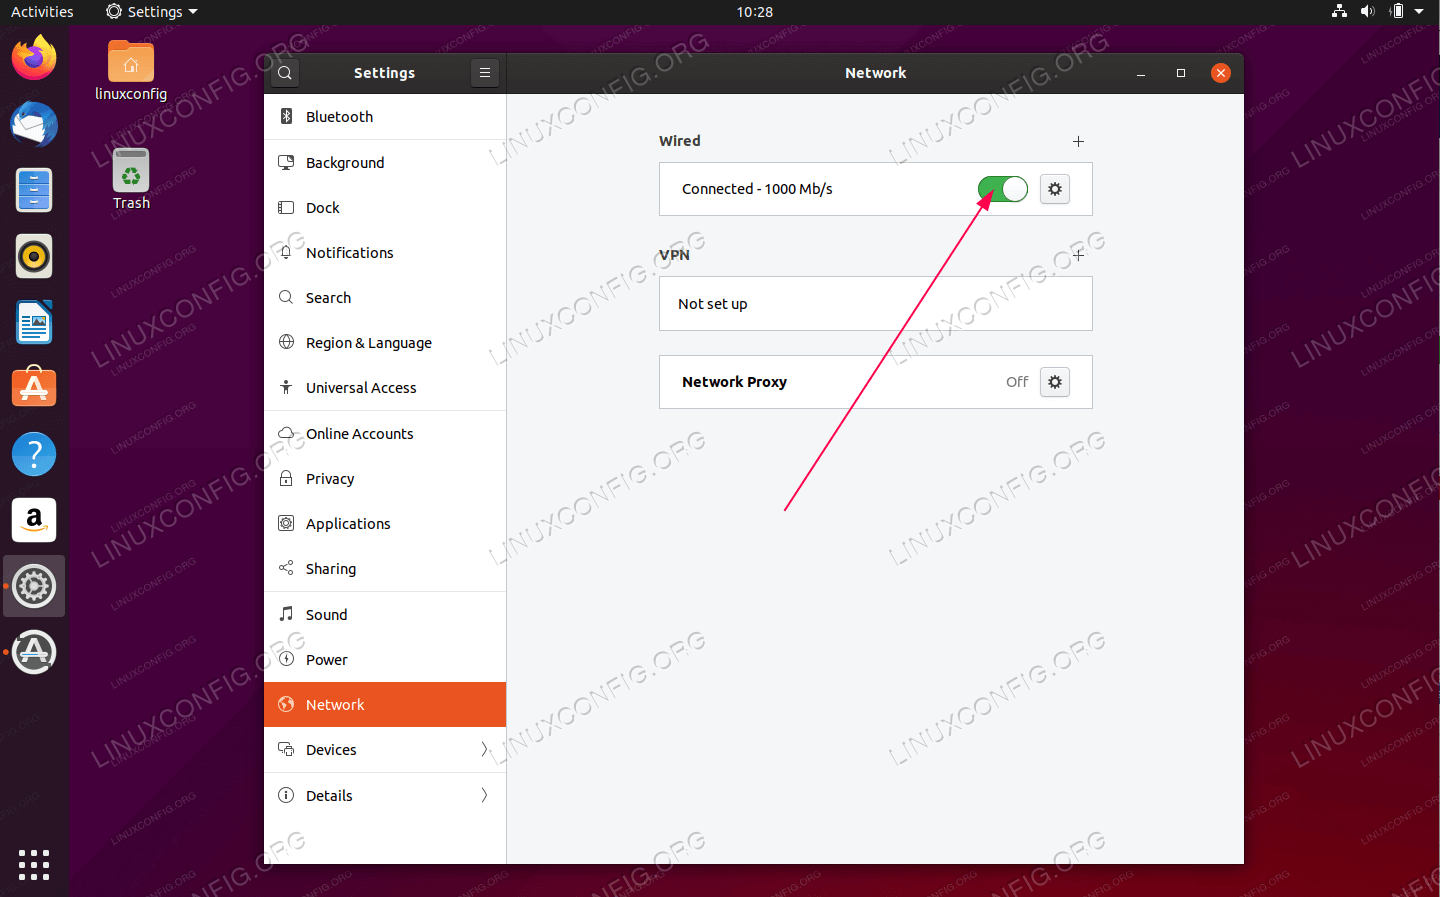Launch Firefox from the dock
Viewport: 1440px width, 897px height.
[x=34, y=58]
